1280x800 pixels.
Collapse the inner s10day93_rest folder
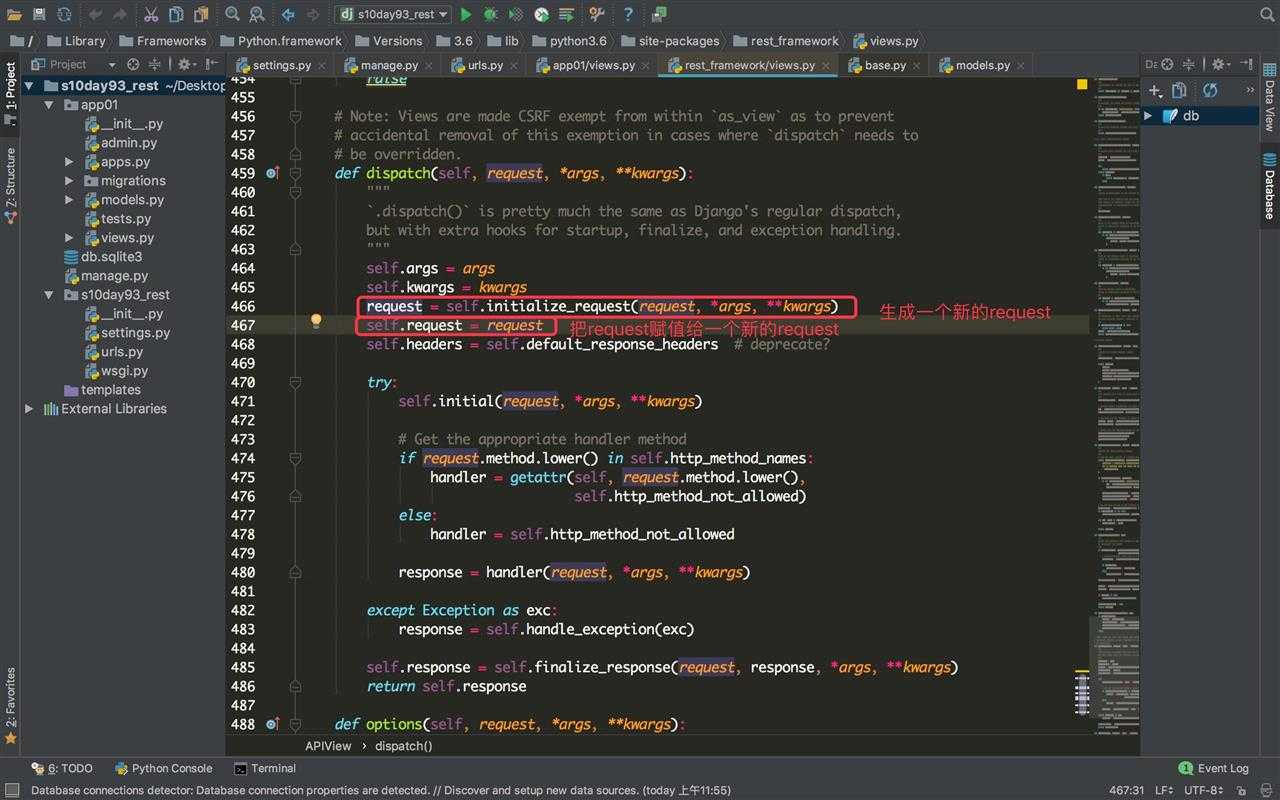pos(49,294)
